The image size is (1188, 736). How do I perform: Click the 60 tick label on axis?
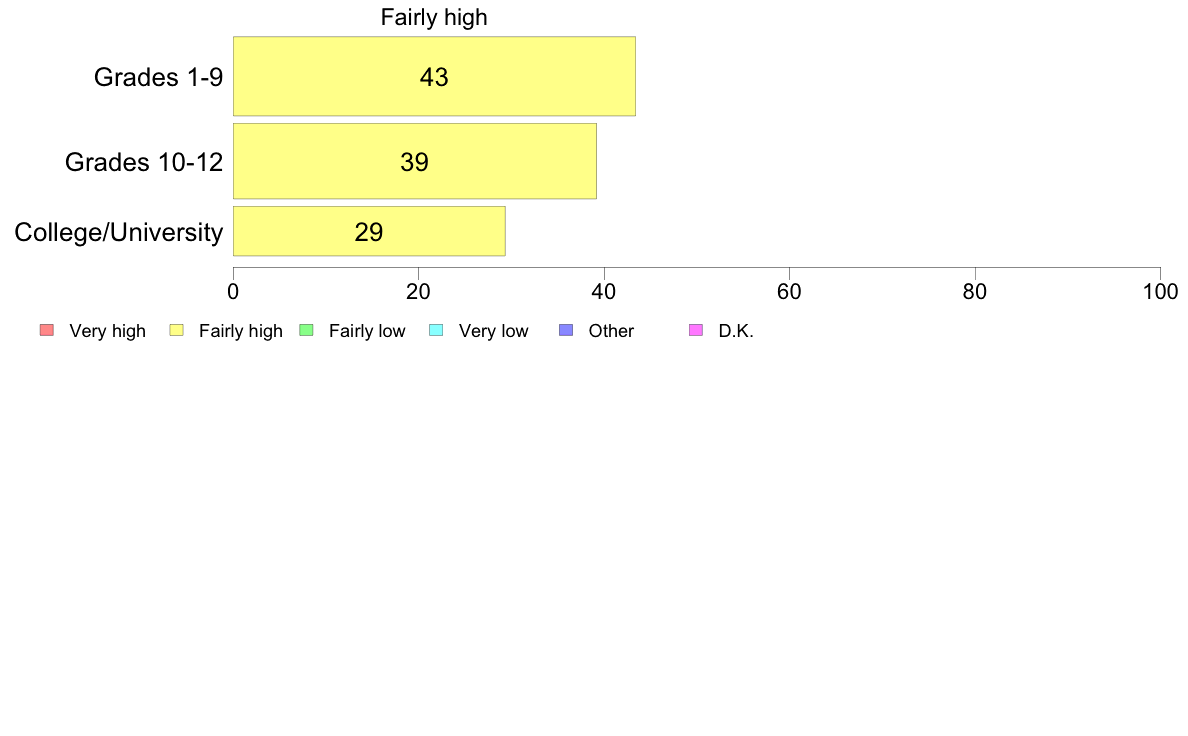(789, 292)
